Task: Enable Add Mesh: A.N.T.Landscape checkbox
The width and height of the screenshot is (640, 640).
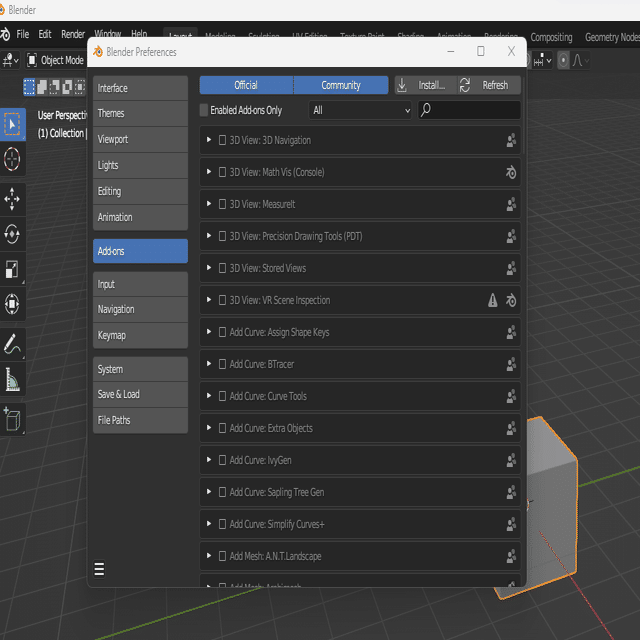Action: coord(222,556)
